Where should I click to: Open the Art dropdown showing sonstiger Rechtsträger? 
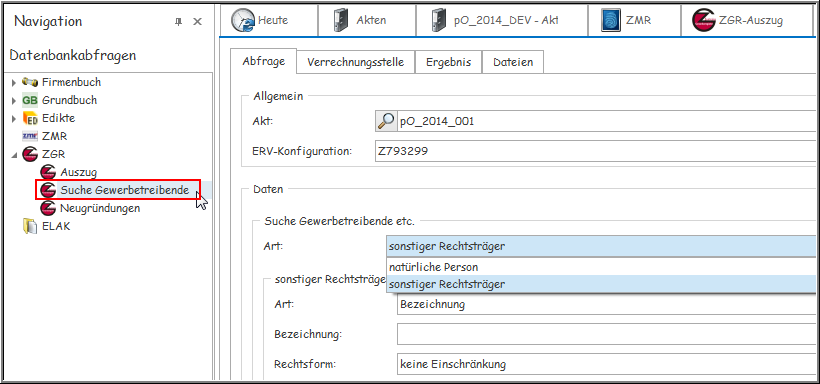click(601, 246)
